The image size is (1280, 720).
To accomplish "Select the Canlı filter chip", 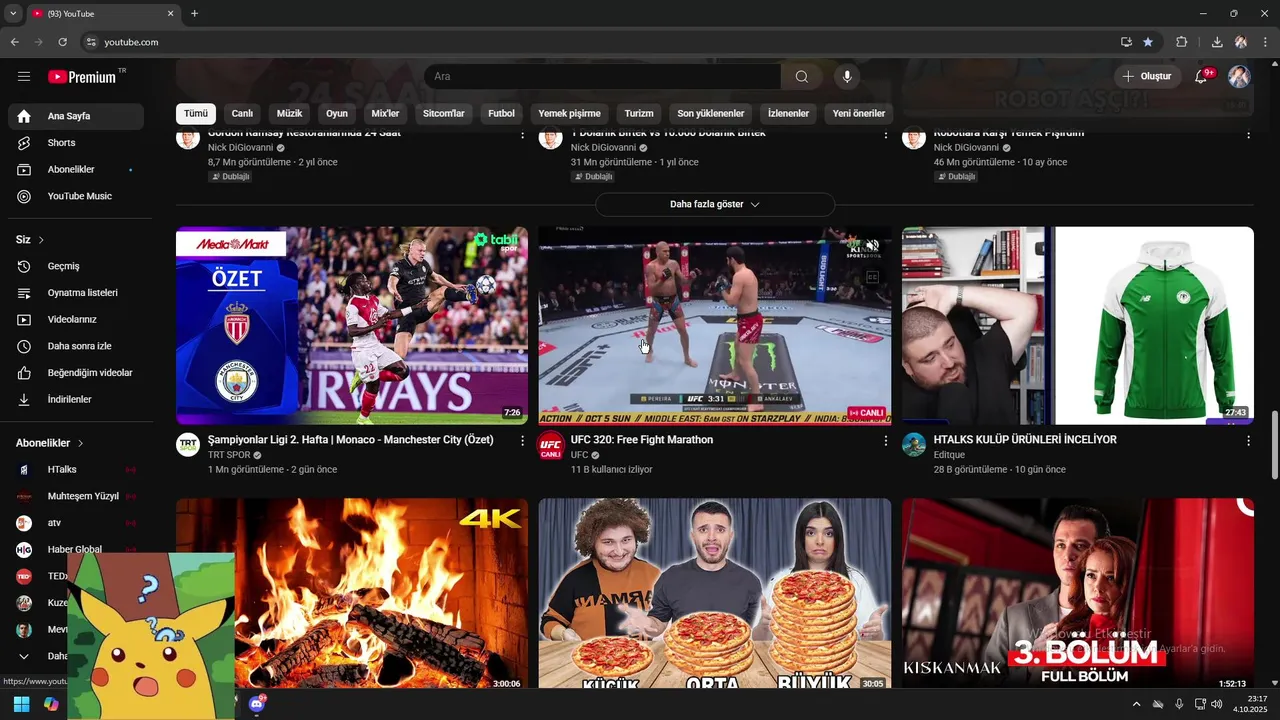I will (243, 114).
